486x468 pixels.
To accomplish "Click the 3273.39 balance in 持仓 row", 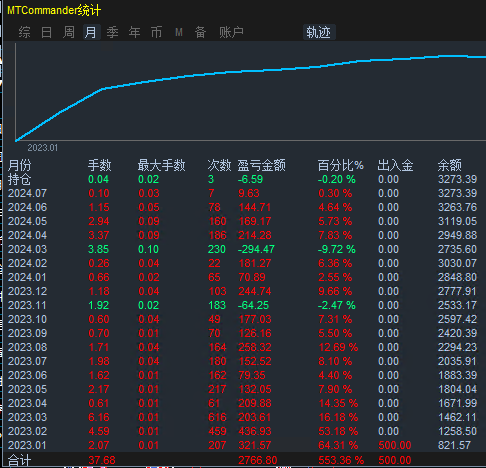I will pyautogui.click(x=457, y=179).
